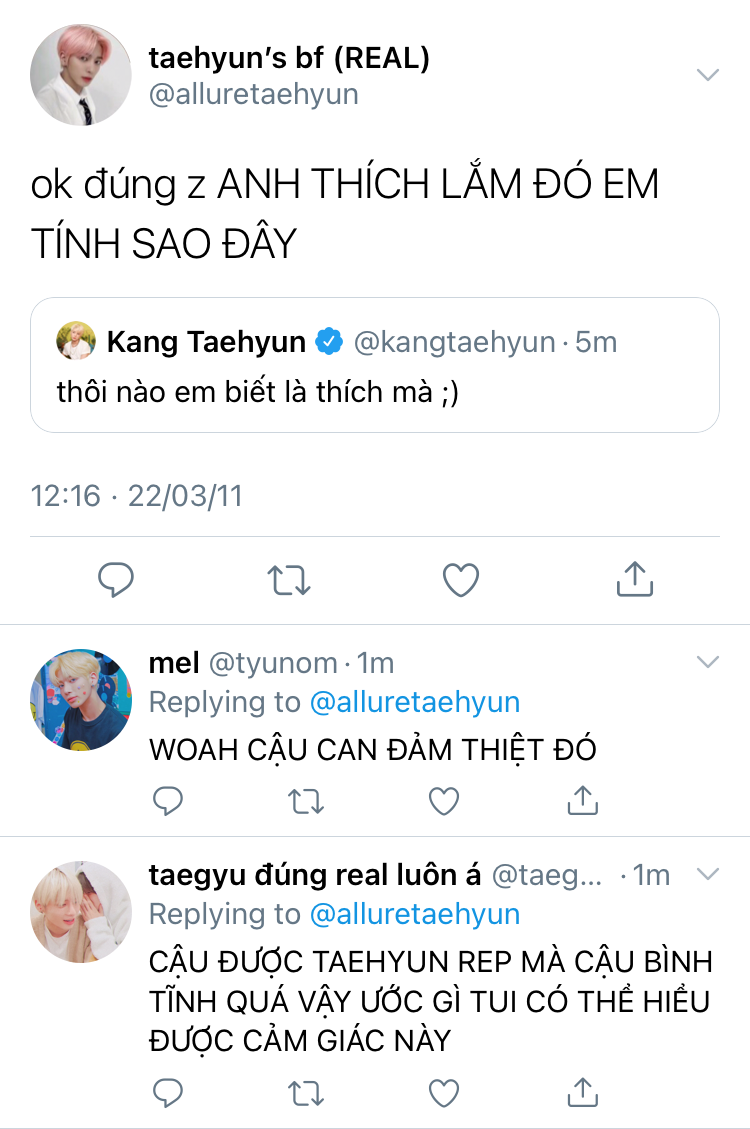This screenshot has height=1129, width=750.
Task: Like the taegyu account's reply
Action: [x=444, y=1091]
